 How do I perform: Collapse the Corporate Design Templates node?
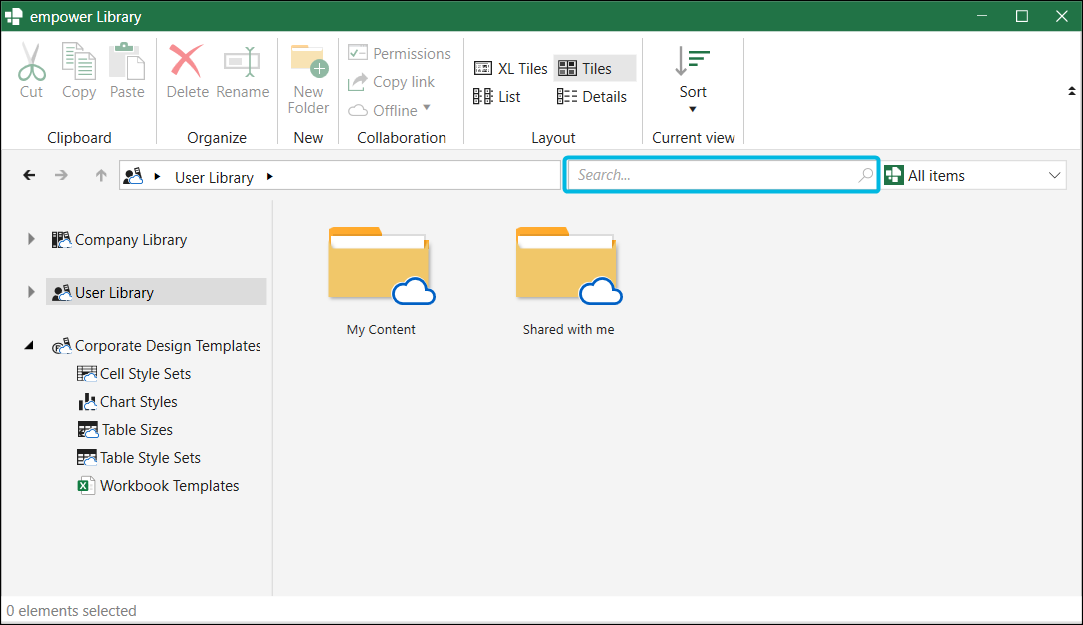coord(29,345)
